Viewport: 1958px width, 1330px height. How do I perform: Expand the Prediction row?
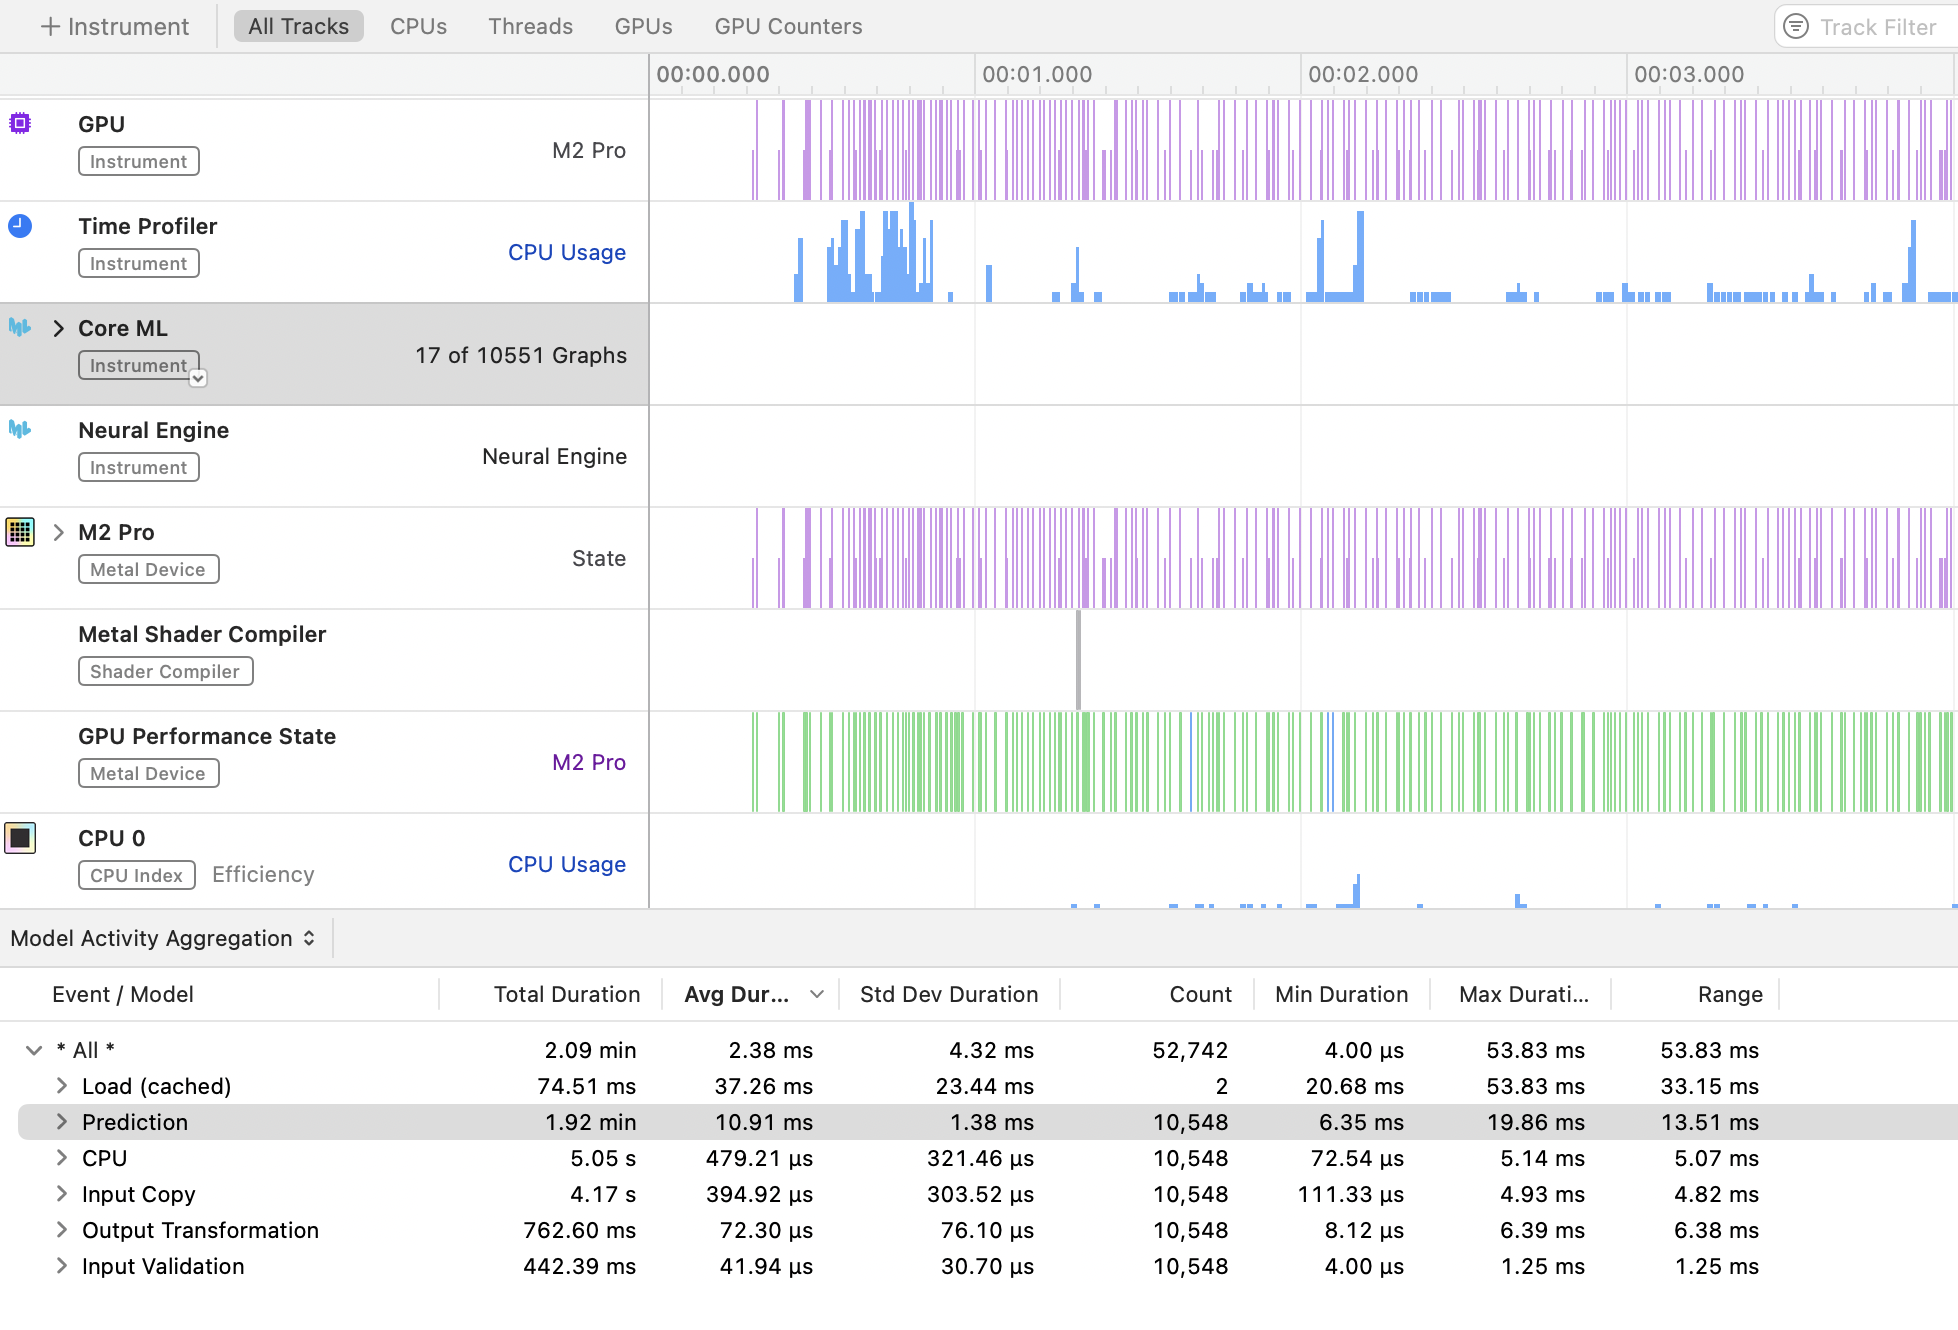[x=62, y=1122]
